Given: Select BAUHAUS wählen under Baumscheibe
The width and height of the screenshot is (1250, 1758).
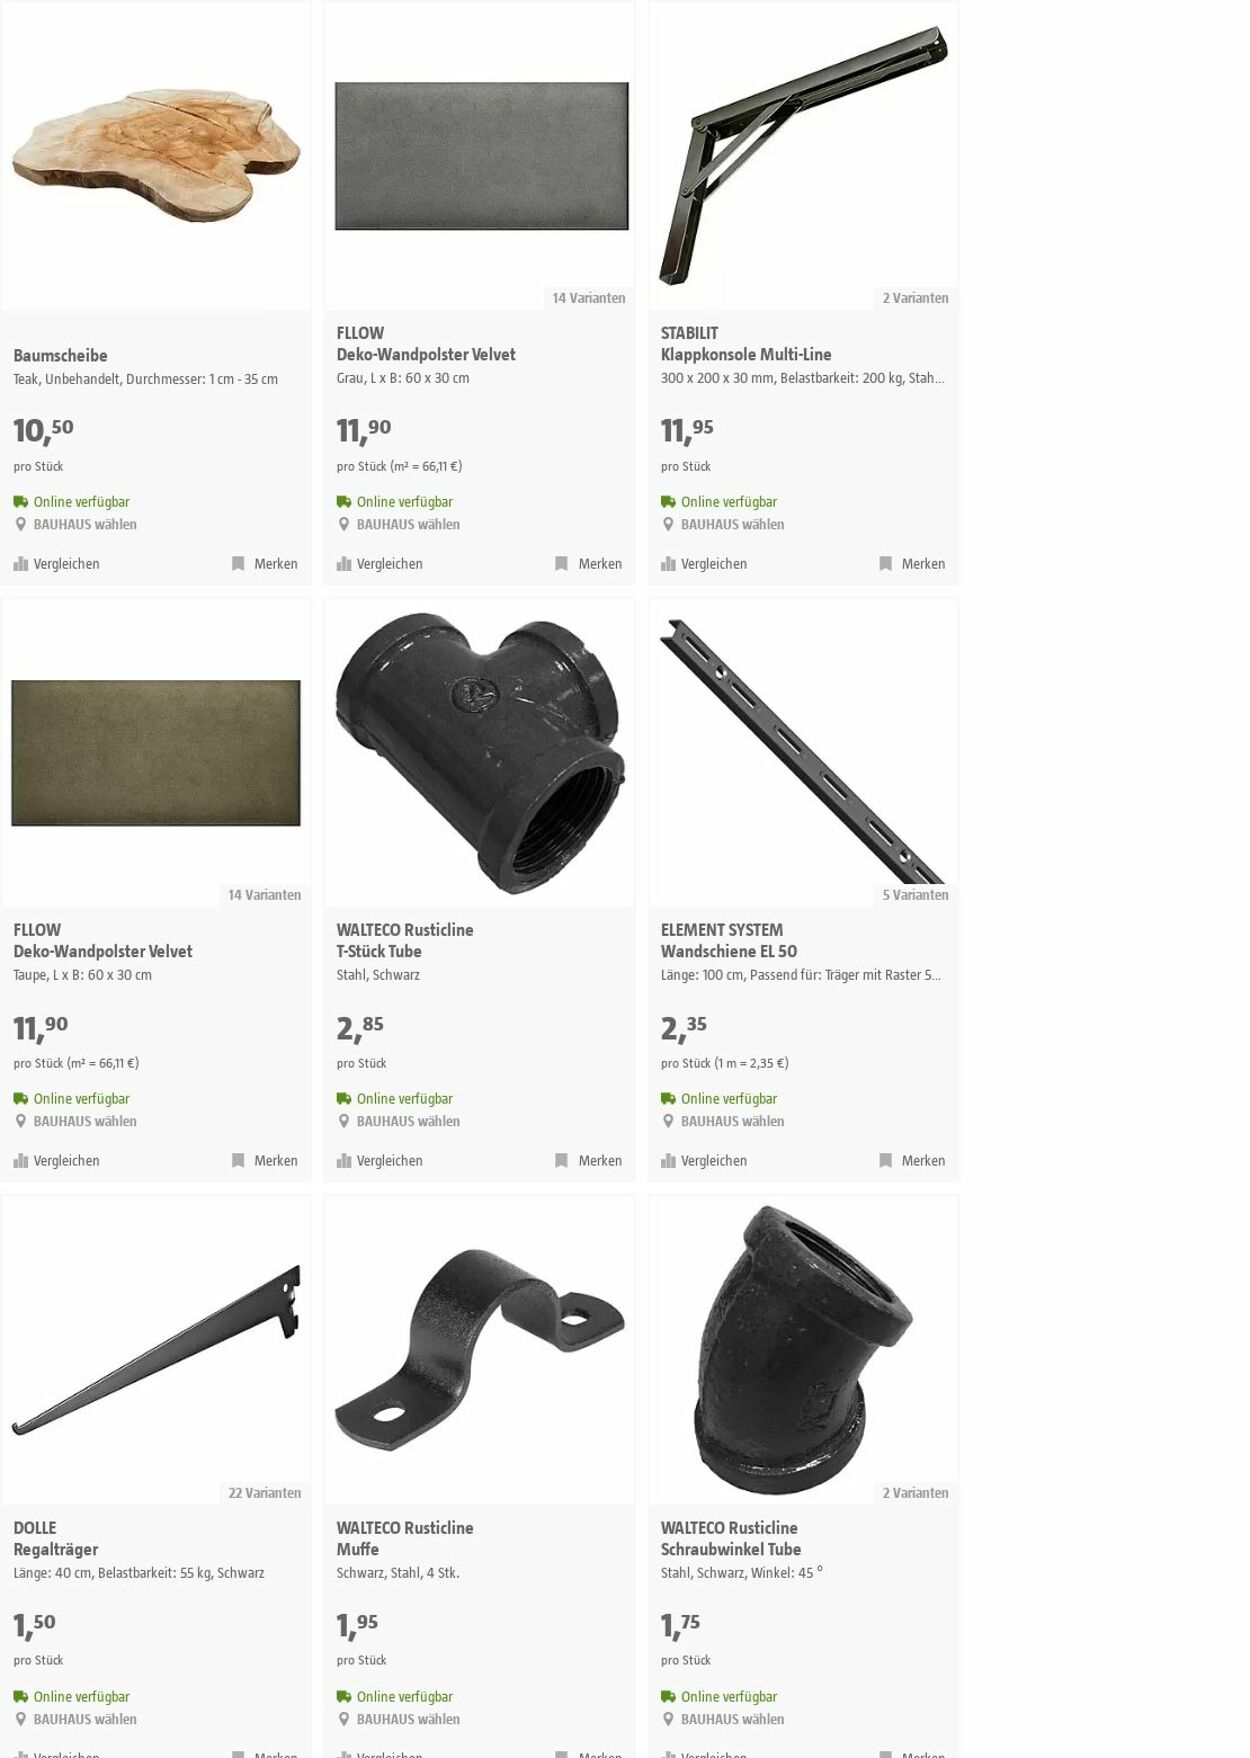Looking at the screenshot, I should [x=85, y=524].
